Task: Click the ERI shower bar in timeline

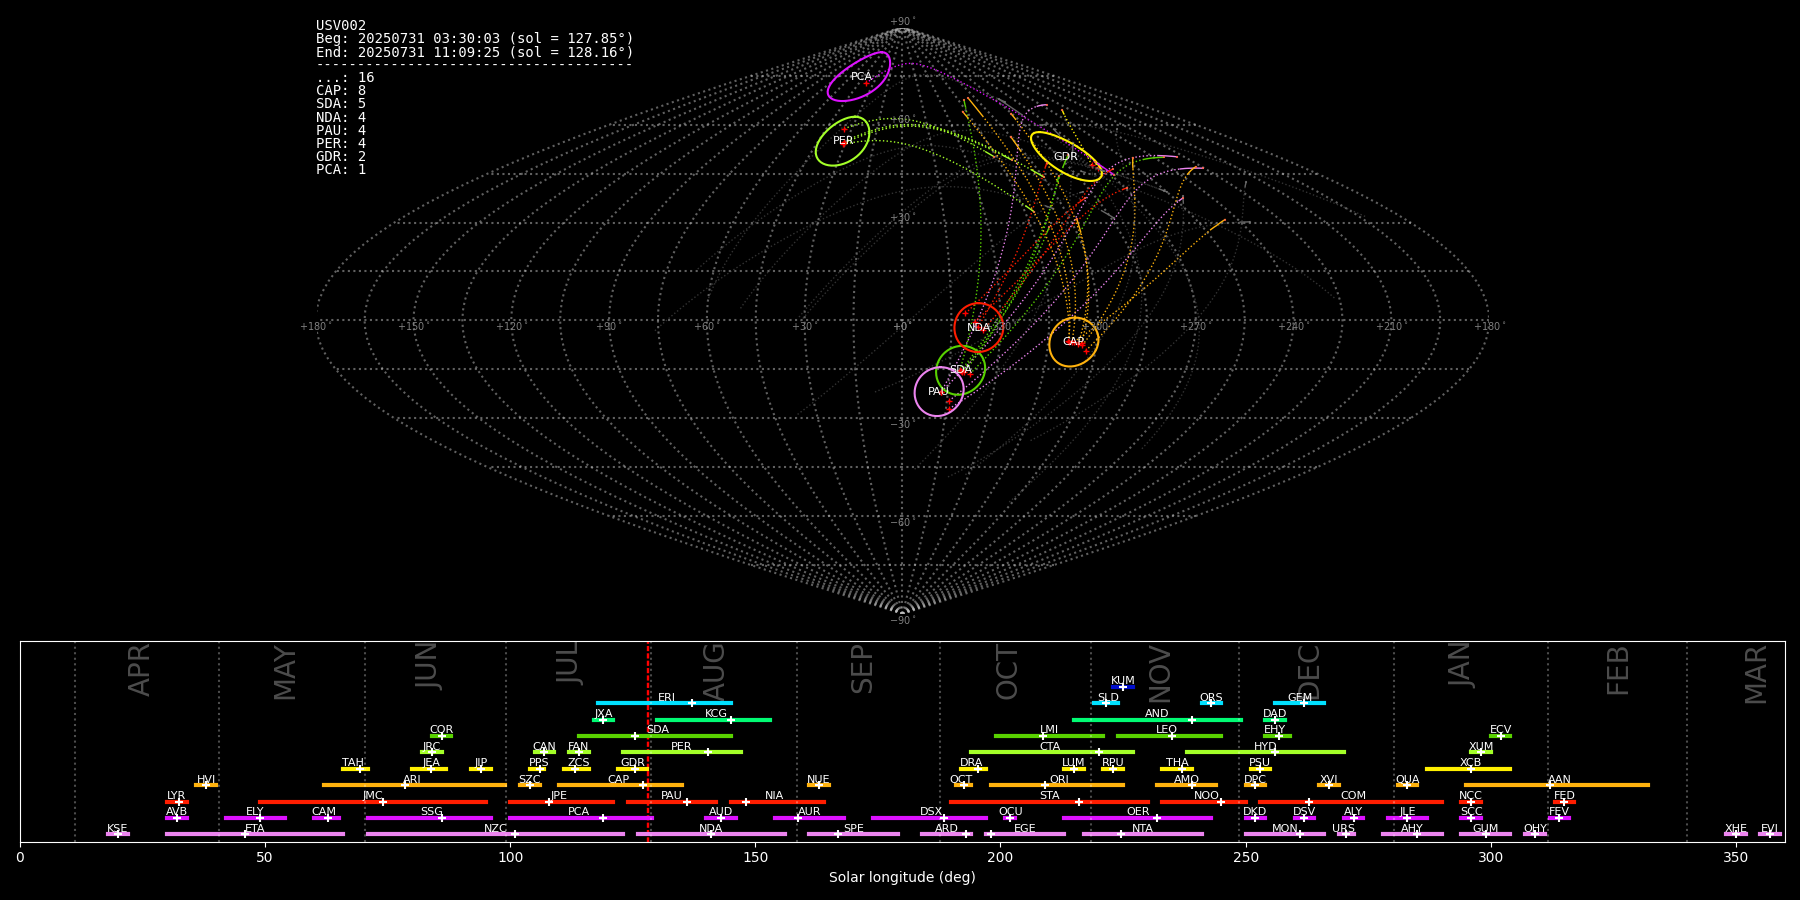Action: point(664,703)
